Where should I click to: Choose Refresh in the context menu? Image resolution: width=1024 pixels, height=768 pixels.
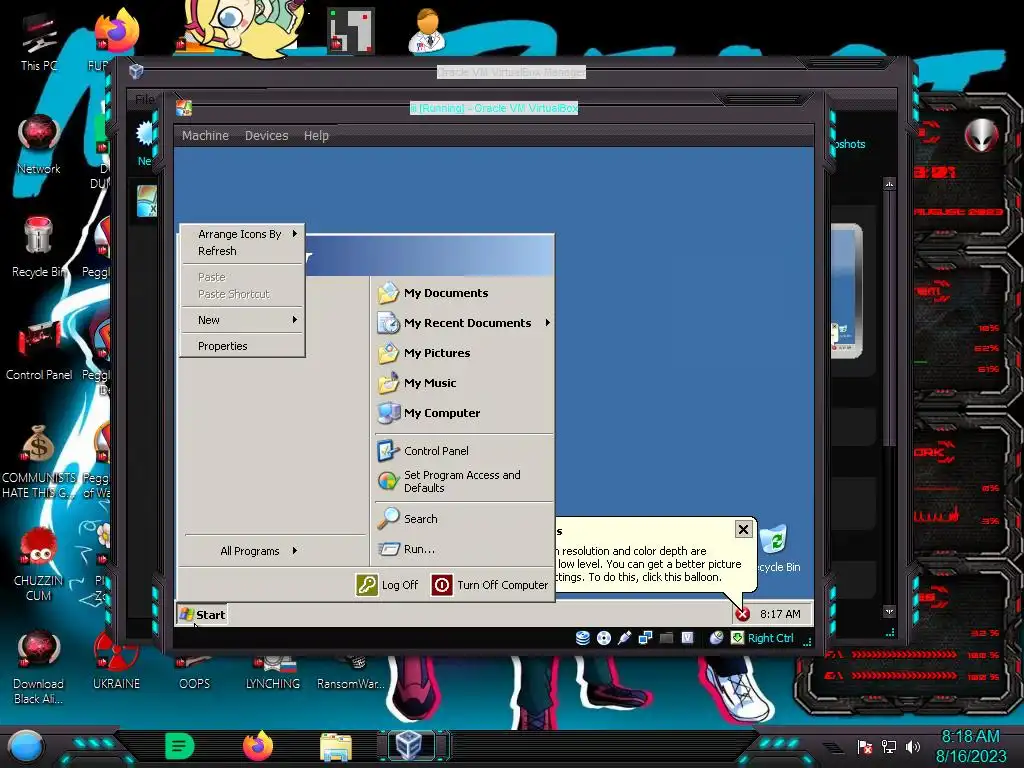[x=242, y=251]
